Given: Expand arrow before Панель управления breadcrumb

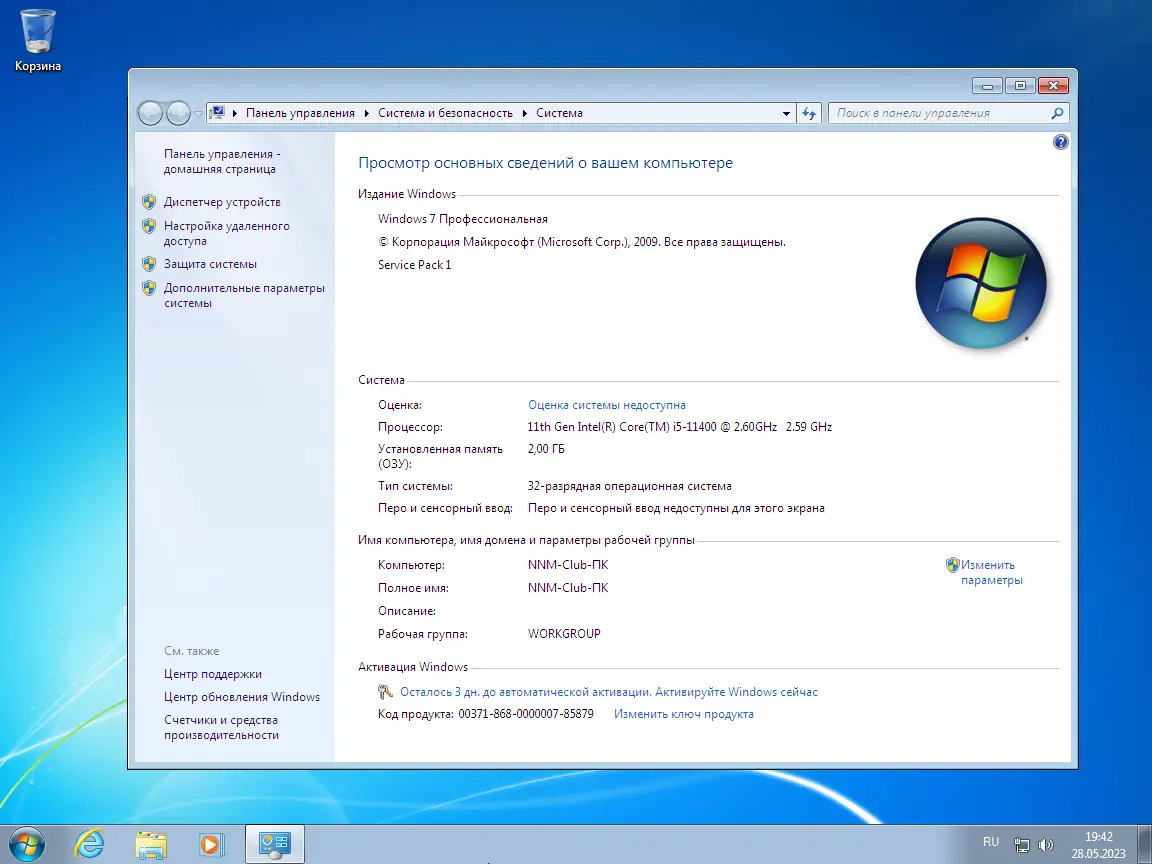Looking at the screenshot, I should click(235, 113).
